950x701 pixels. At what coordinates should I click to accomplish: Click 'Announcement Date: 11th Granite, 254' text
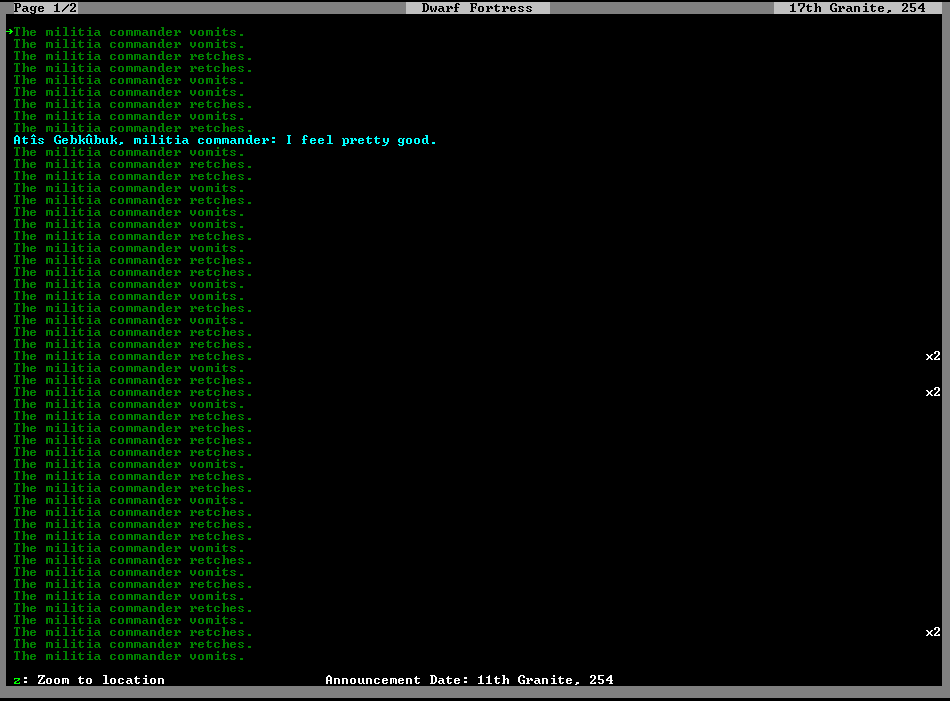click(x=470, y=680)
